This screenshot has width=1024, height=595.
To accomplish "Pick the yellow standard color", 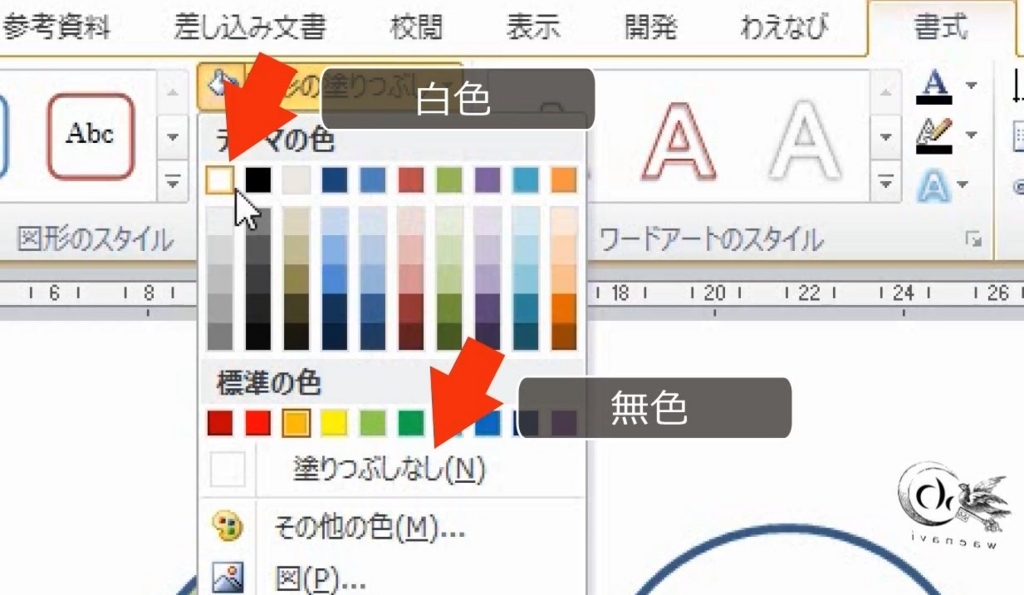I will 334,423.
